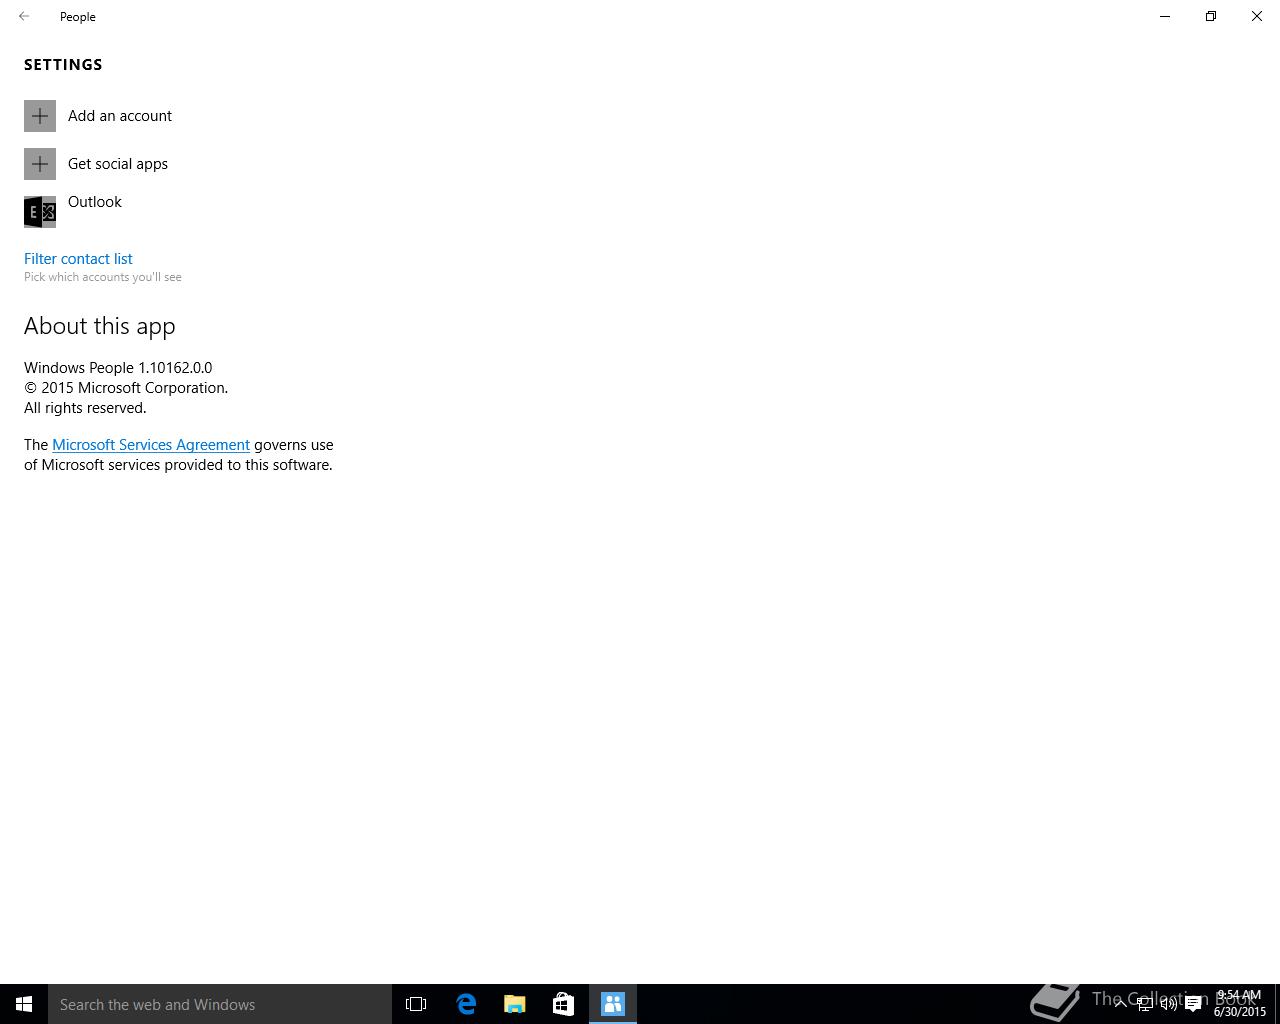Image resolution: width=1280 pixels, height=1024 pixels.
Task: Restore down the People window
Action: click(1211, 16)
